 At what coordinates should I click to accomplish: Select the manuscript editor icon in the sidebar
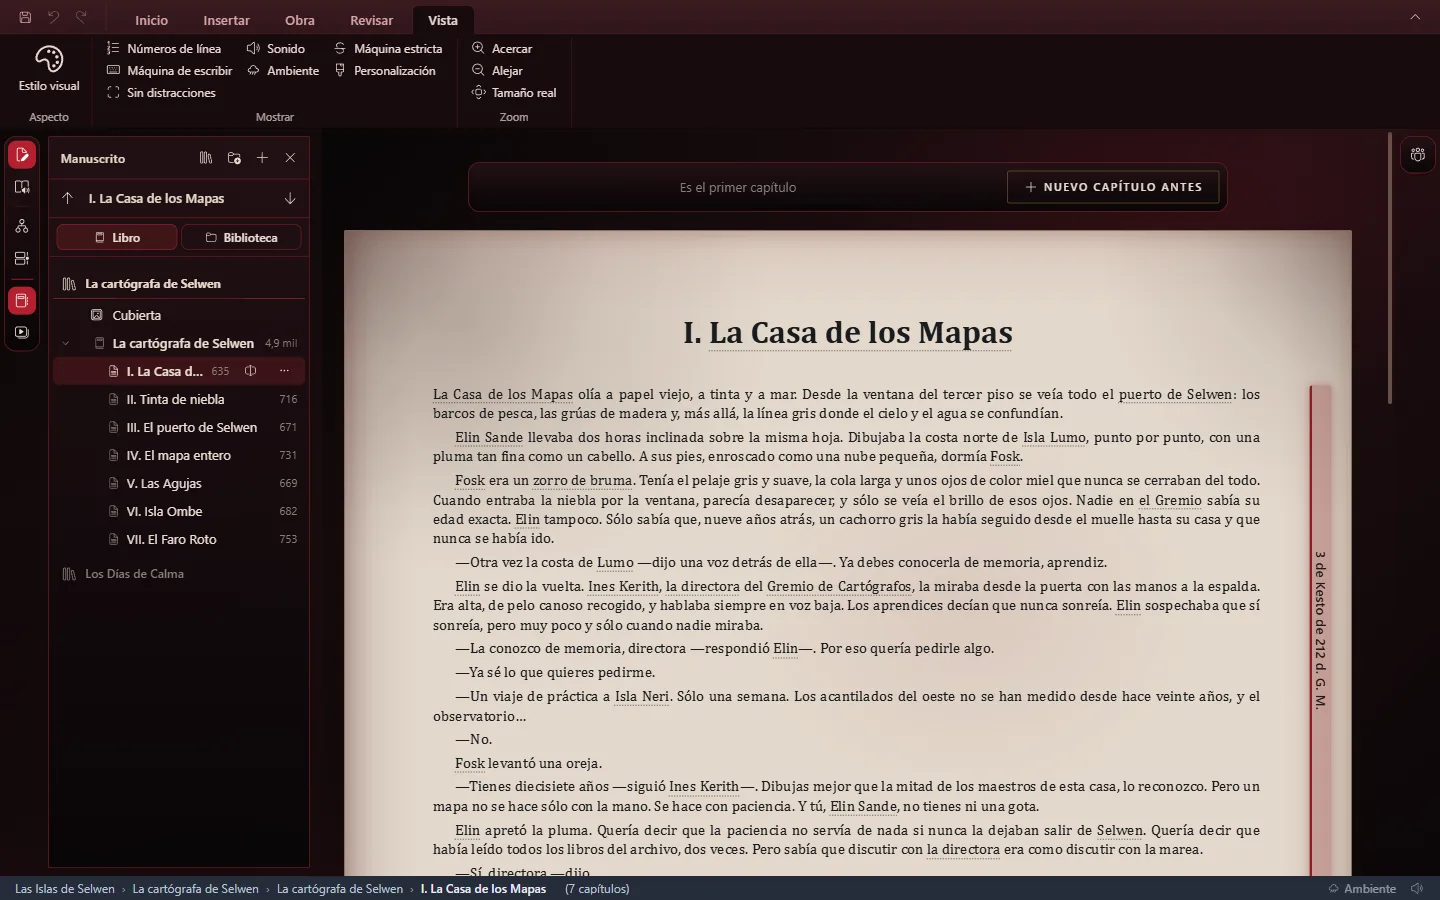[x=22, y=155]
